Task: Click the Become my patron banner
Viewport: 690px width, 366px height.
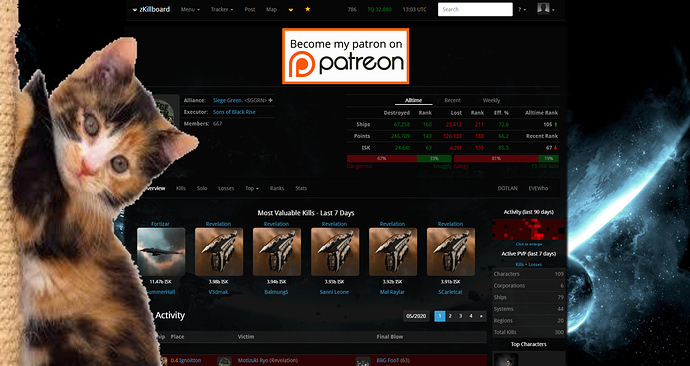Action: (x=345, y=56)
